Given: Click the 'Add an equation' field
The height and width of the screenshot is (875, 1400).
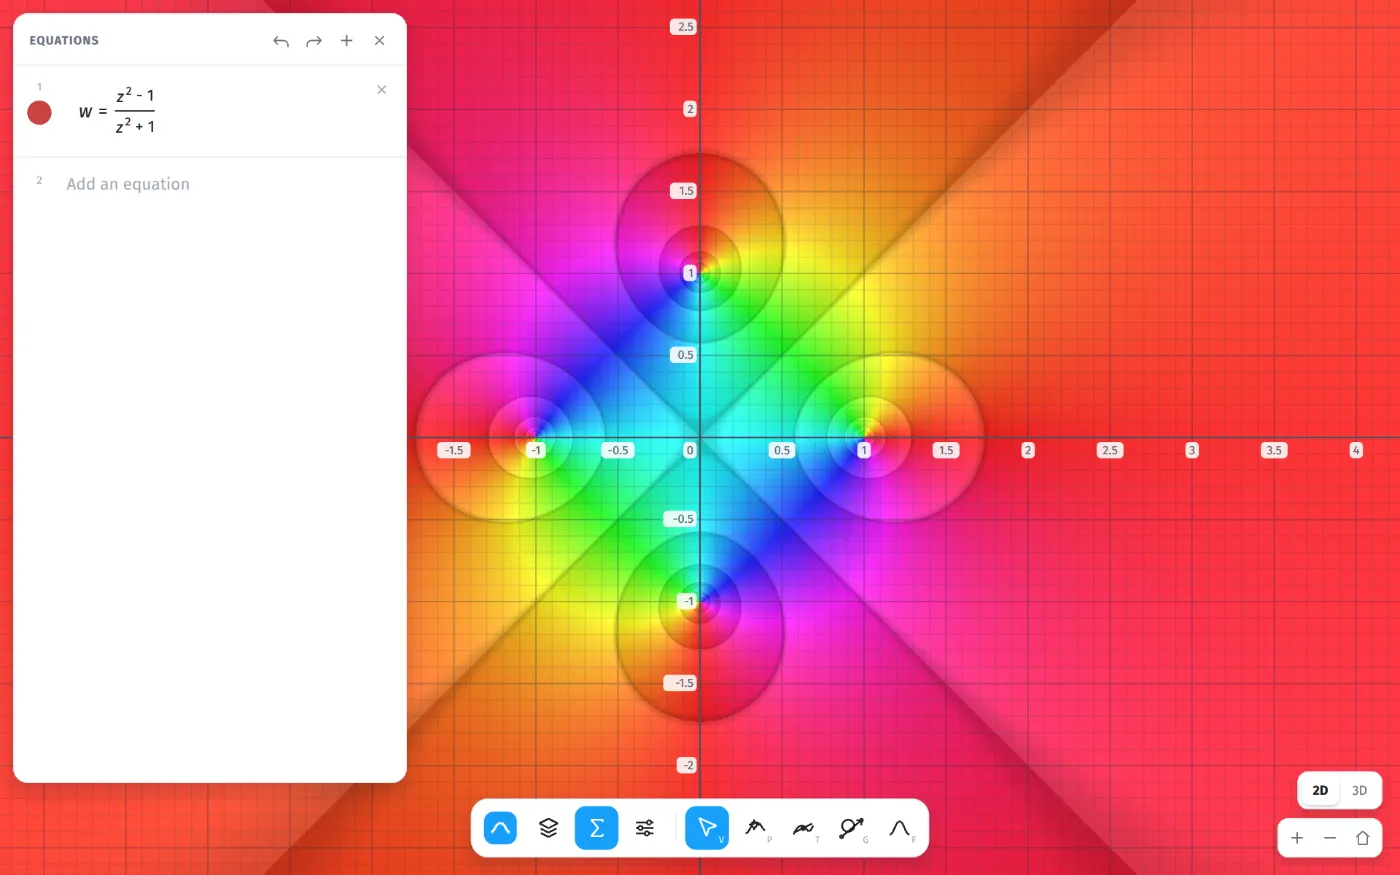Looking at the screenshot, I should click(128, 184).
